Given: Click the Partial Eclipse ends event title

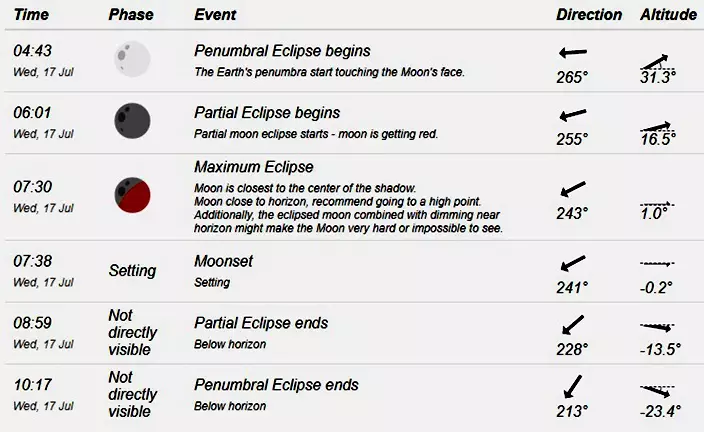Looking at the screenshot, I should (261, 324).
